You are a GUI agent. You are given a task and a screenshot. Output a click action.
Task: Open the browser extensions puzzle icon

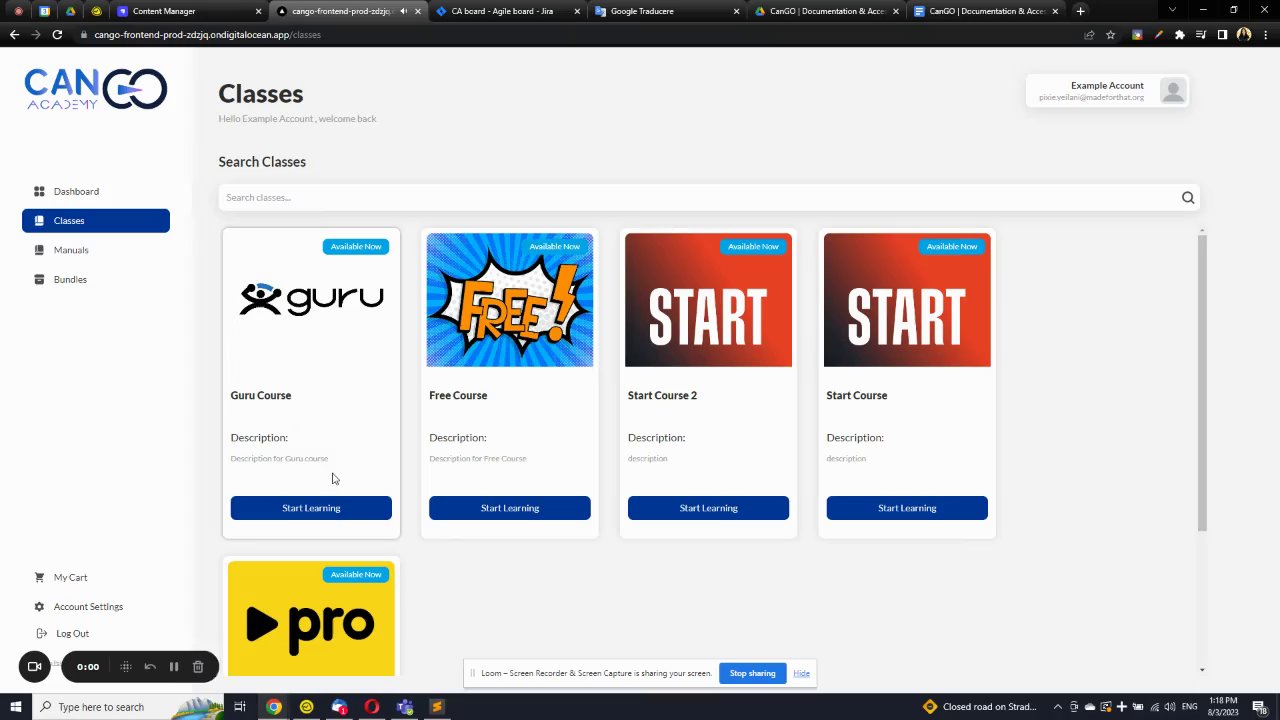pyautogui.click(x=1179, y=35)
